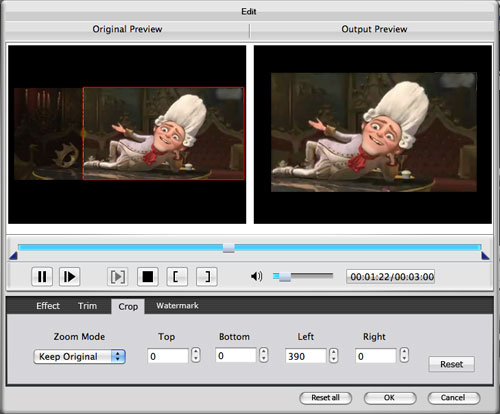Screen dimensions: 500x414
Task: Click the red crop rectangle in Original Preview
Action: pos(163,133)
